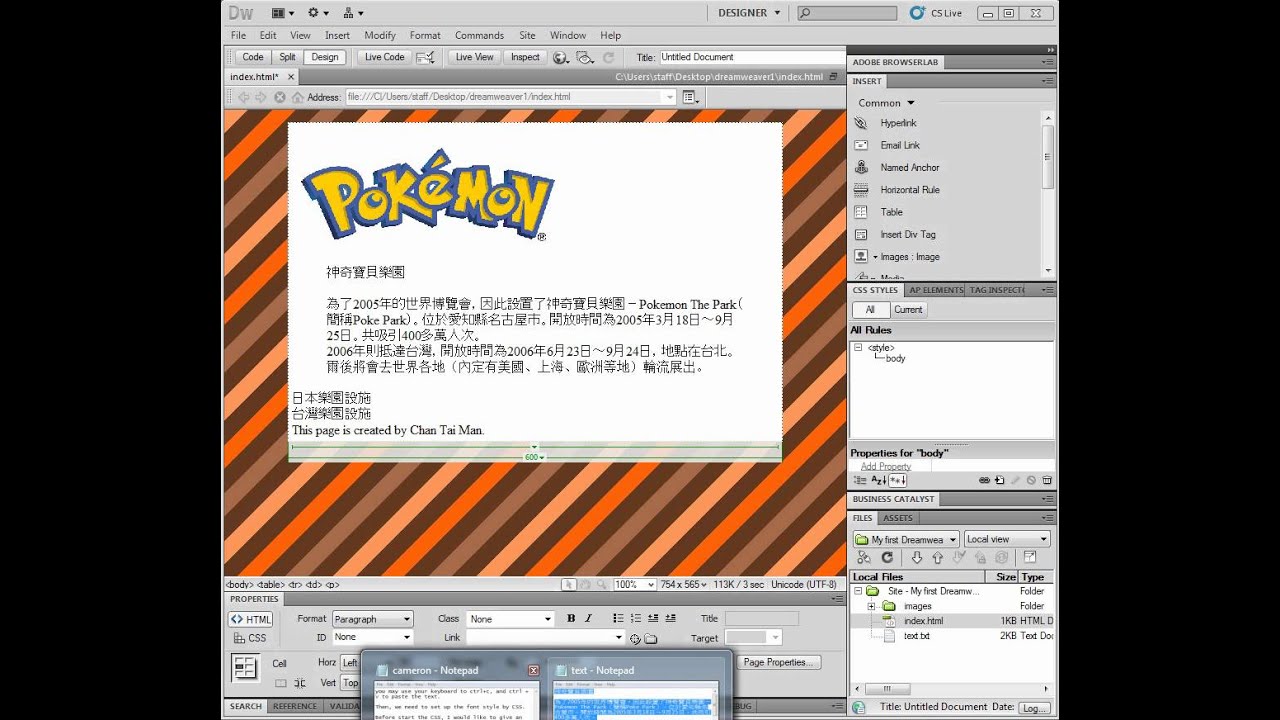Click the Check Browser Compatibility icon

pyautogui.click(x=427, y=57)
